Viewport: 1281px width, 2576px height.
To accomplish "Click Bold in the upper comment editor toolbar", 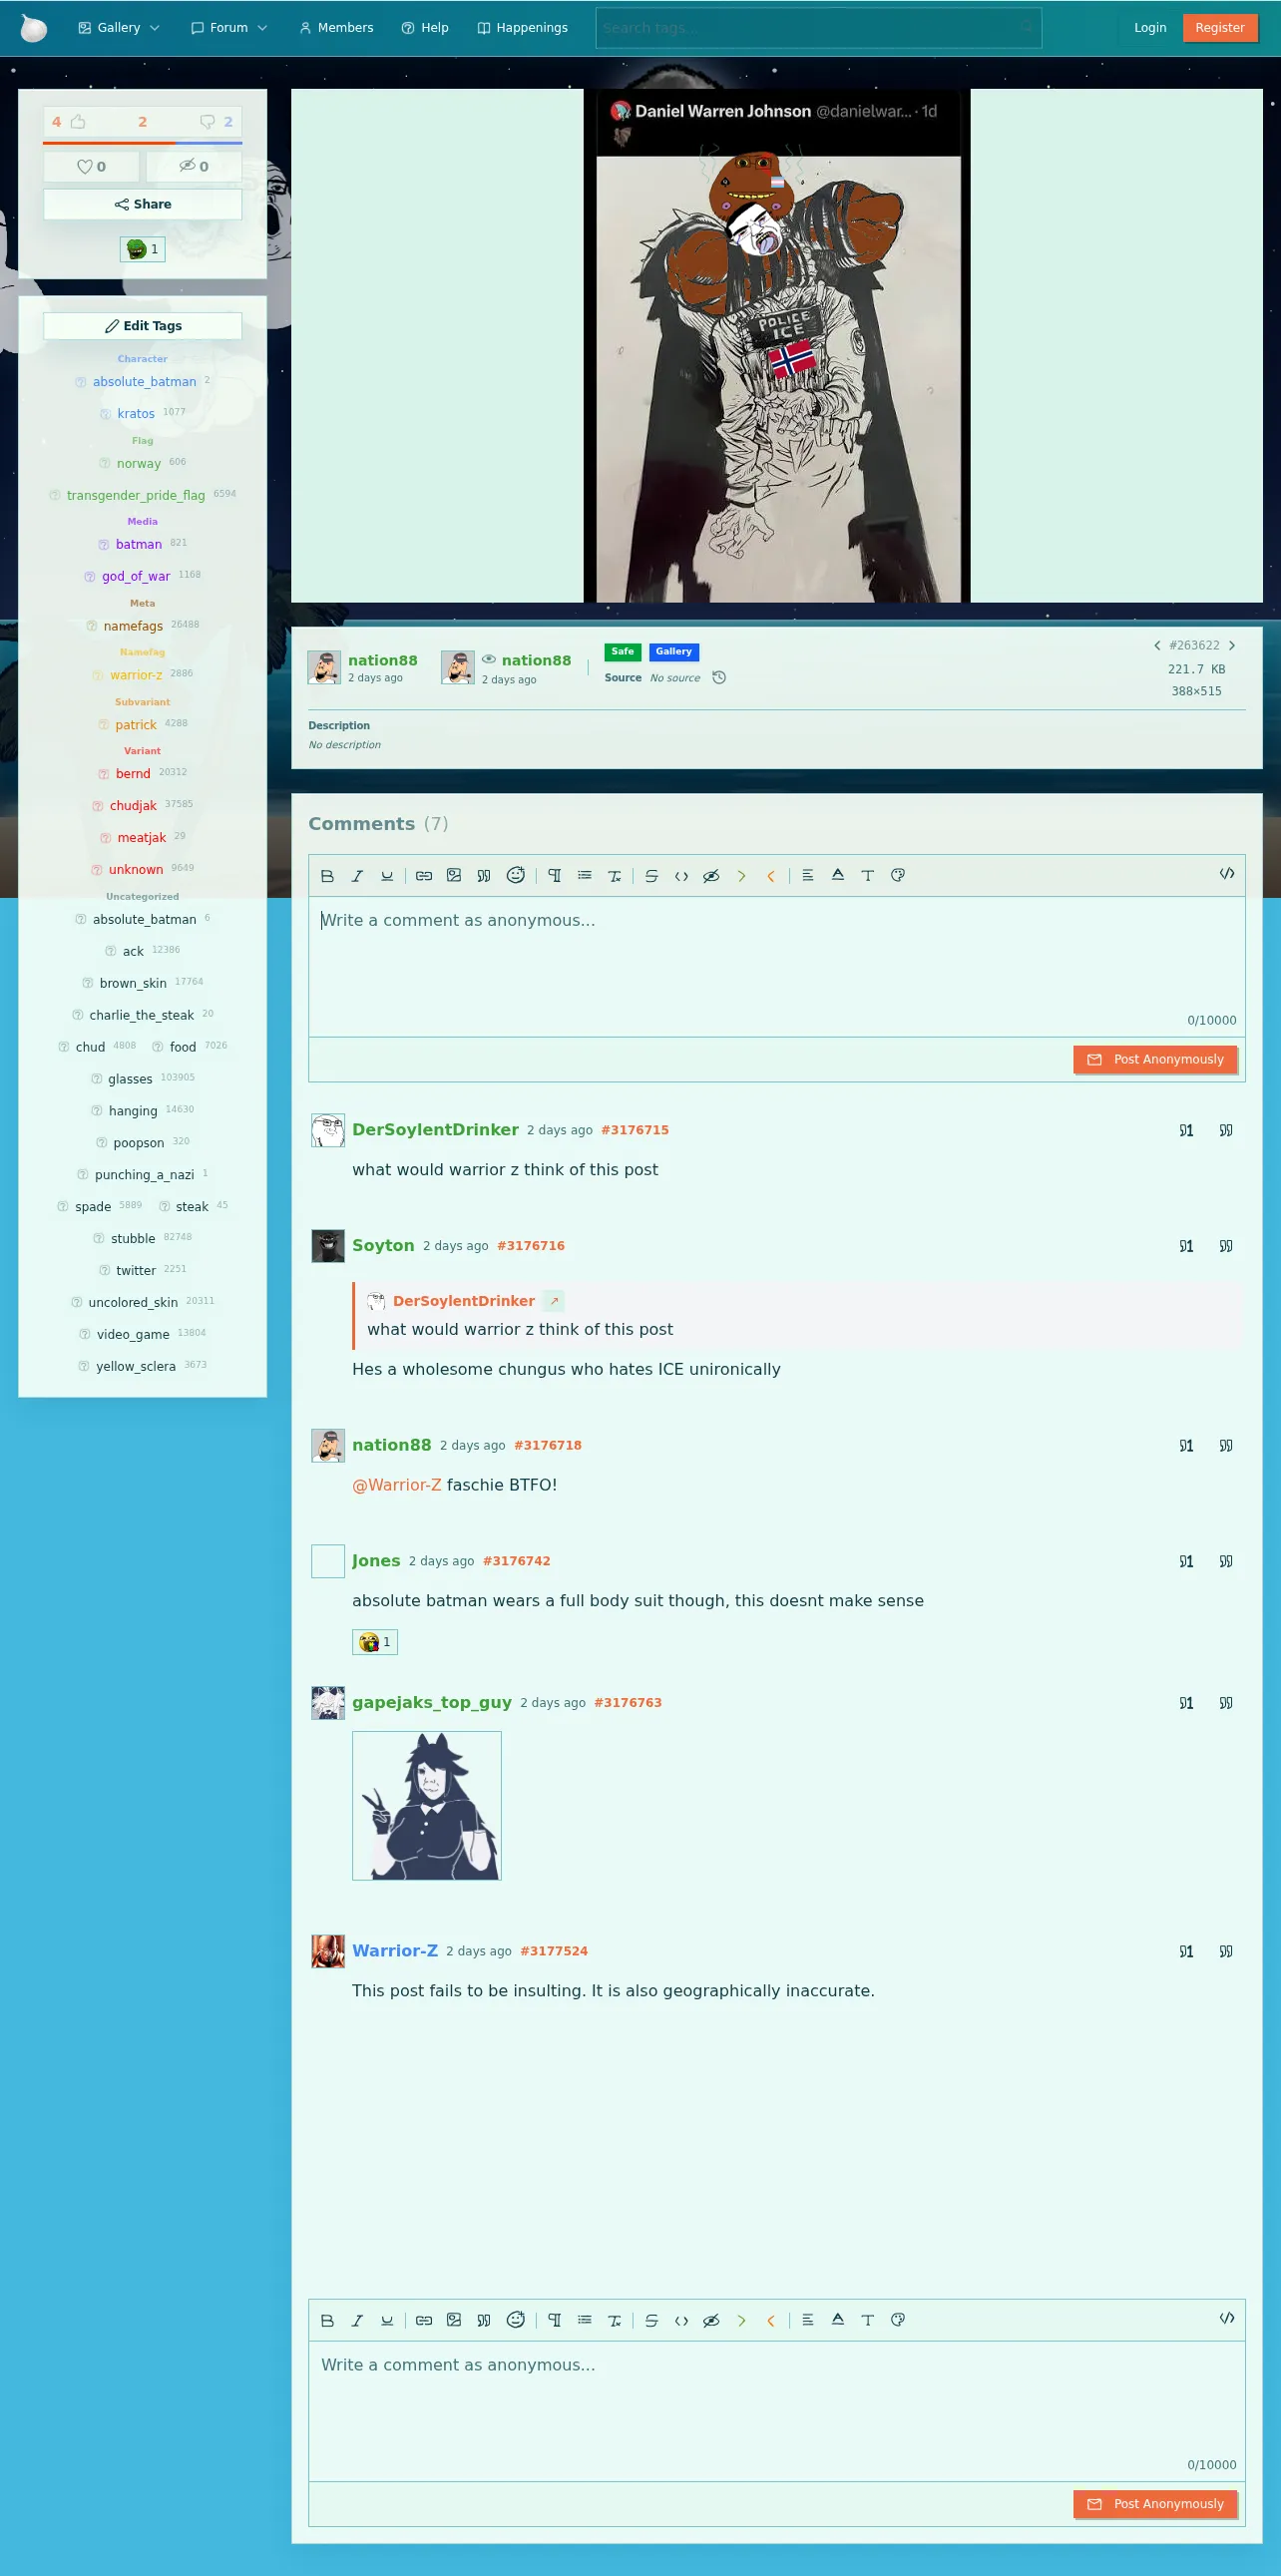I will coord(327,876).
